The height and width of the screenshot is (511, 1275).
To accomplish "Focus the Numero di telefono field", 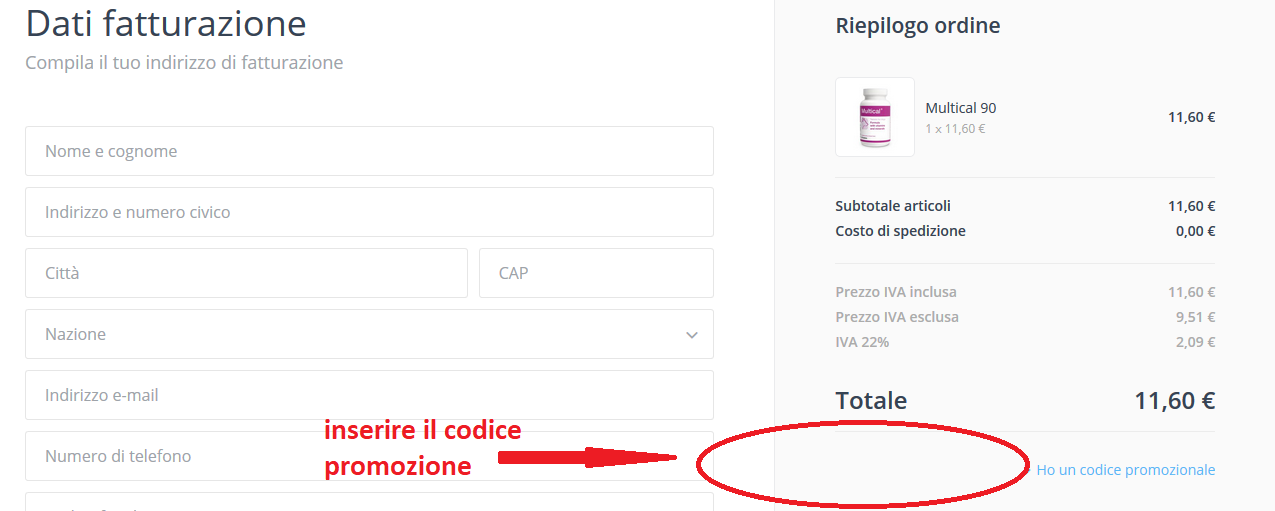I will [x=369, y=456].
